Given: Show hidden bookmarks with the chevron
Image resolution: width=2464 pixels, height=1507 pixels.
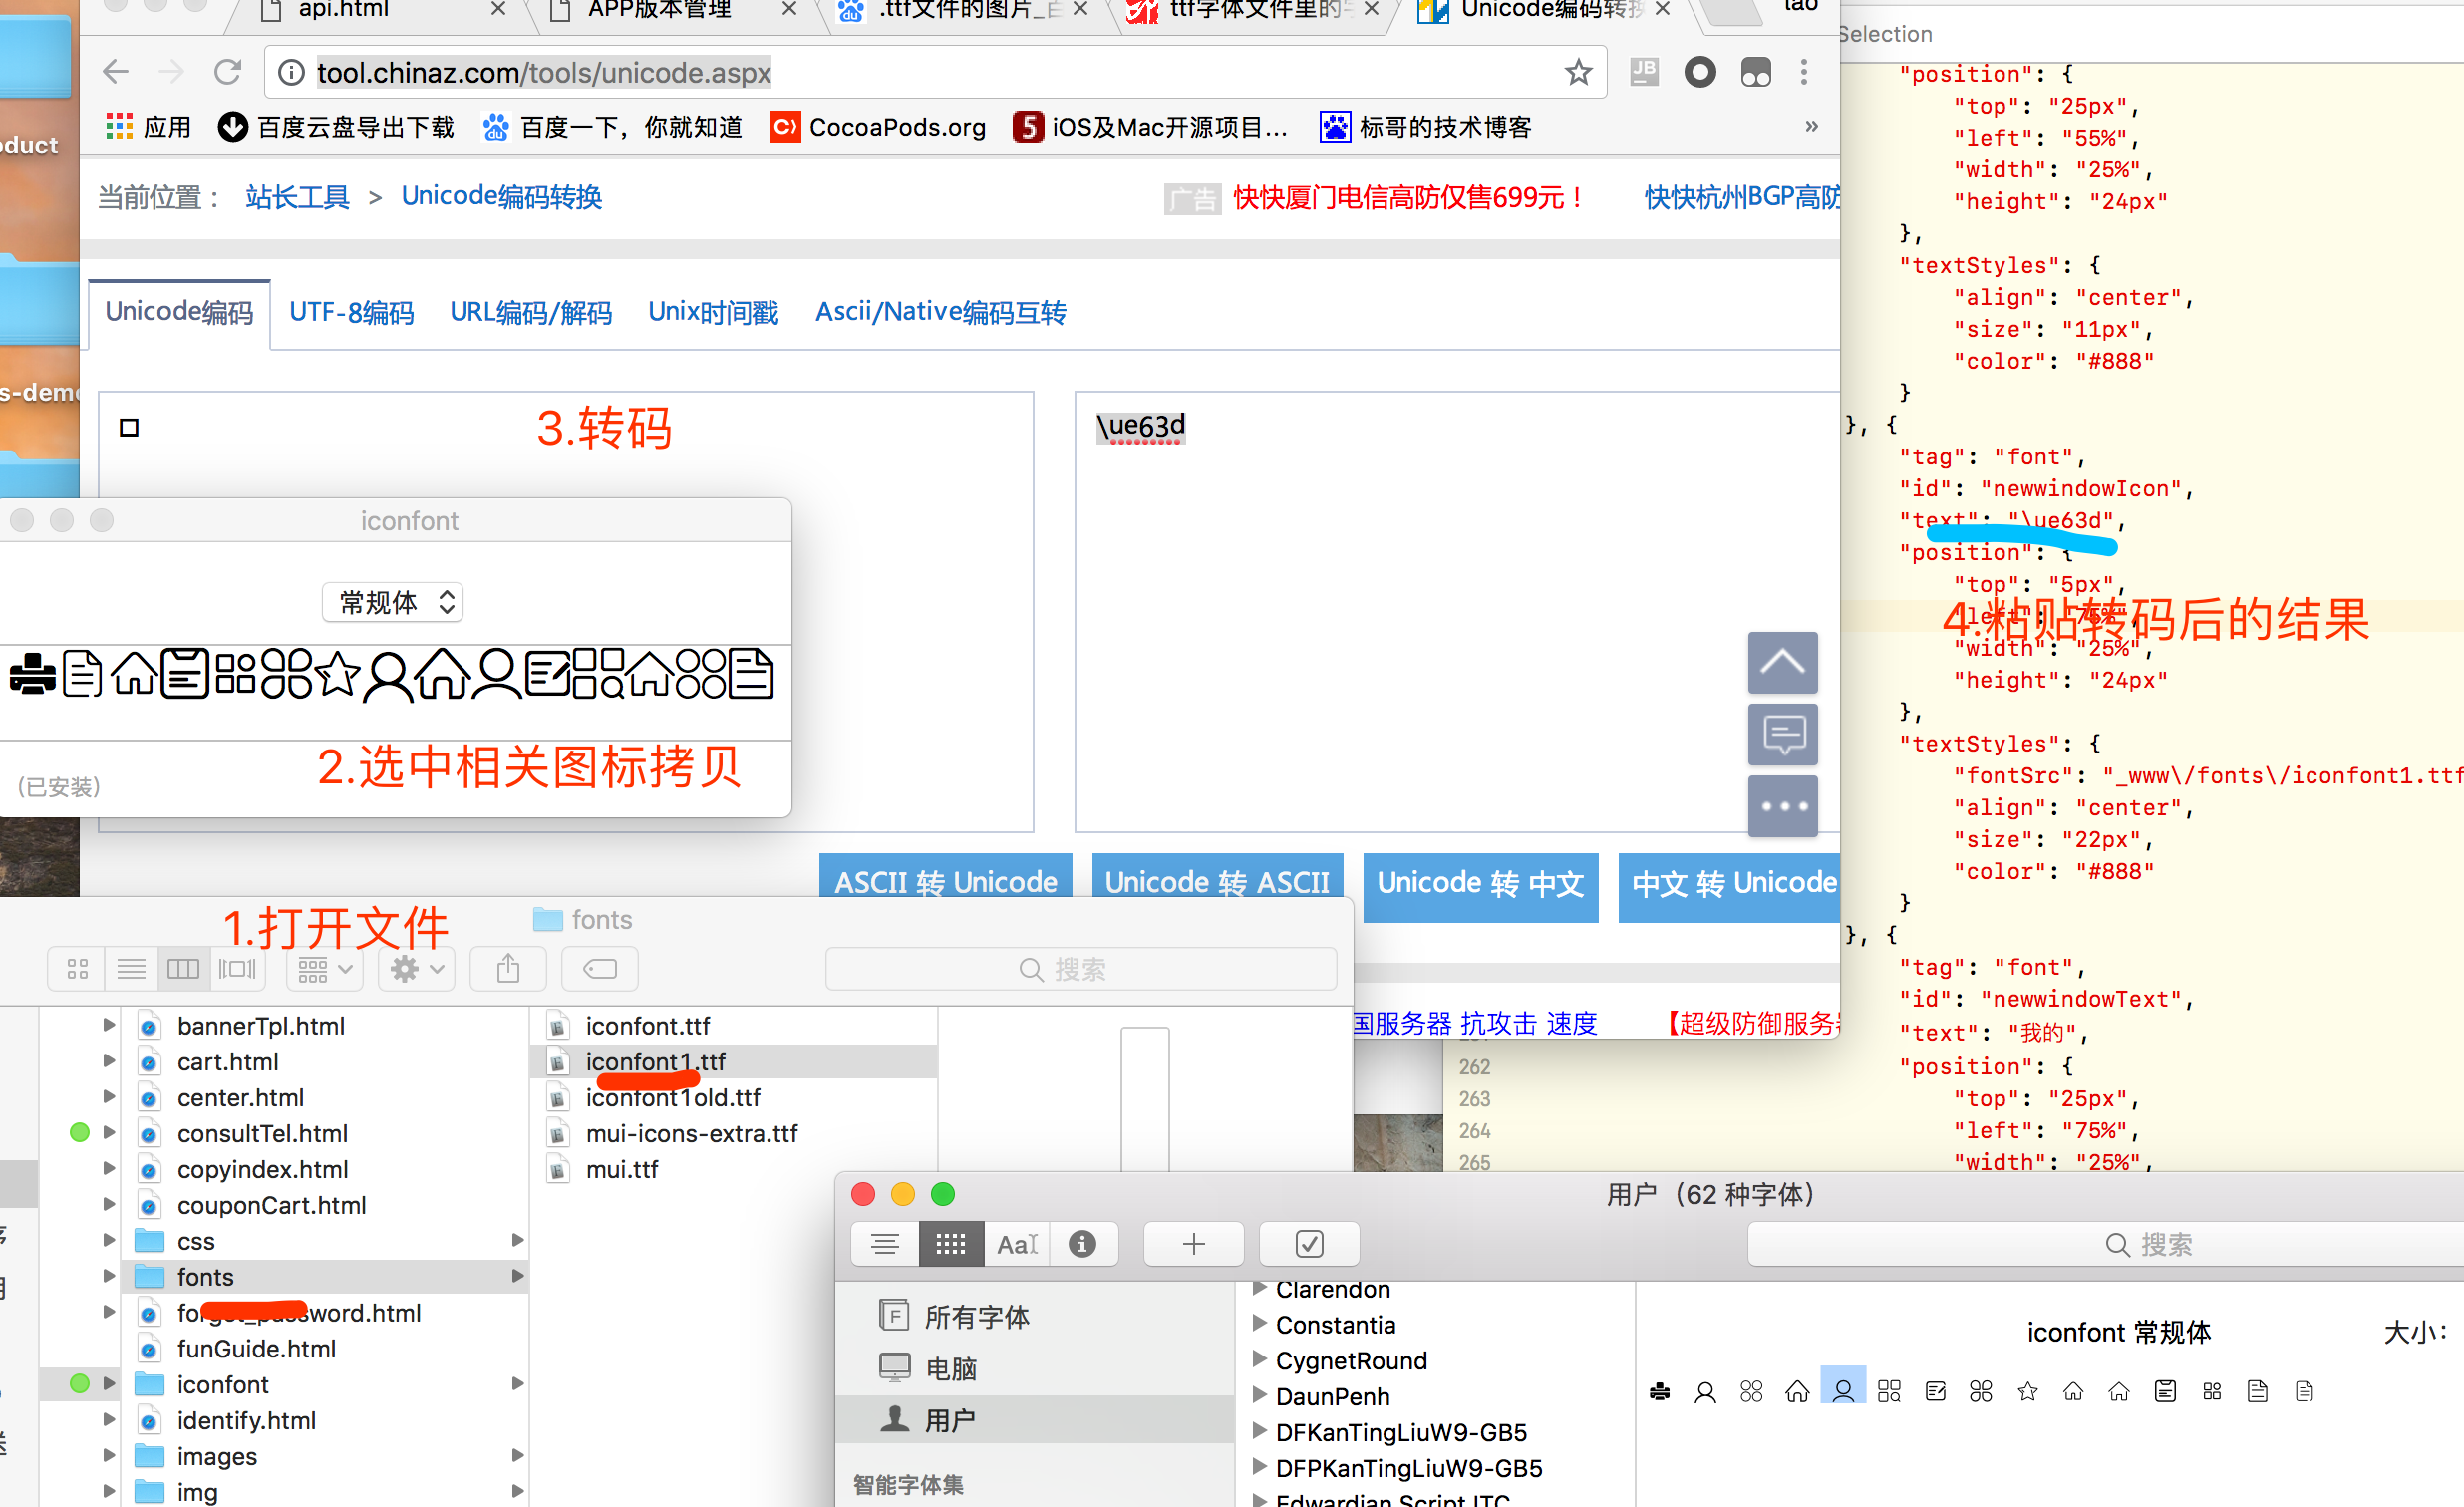Looking at the screenshot, I should pyautogui.click(x=1811, y=126).
